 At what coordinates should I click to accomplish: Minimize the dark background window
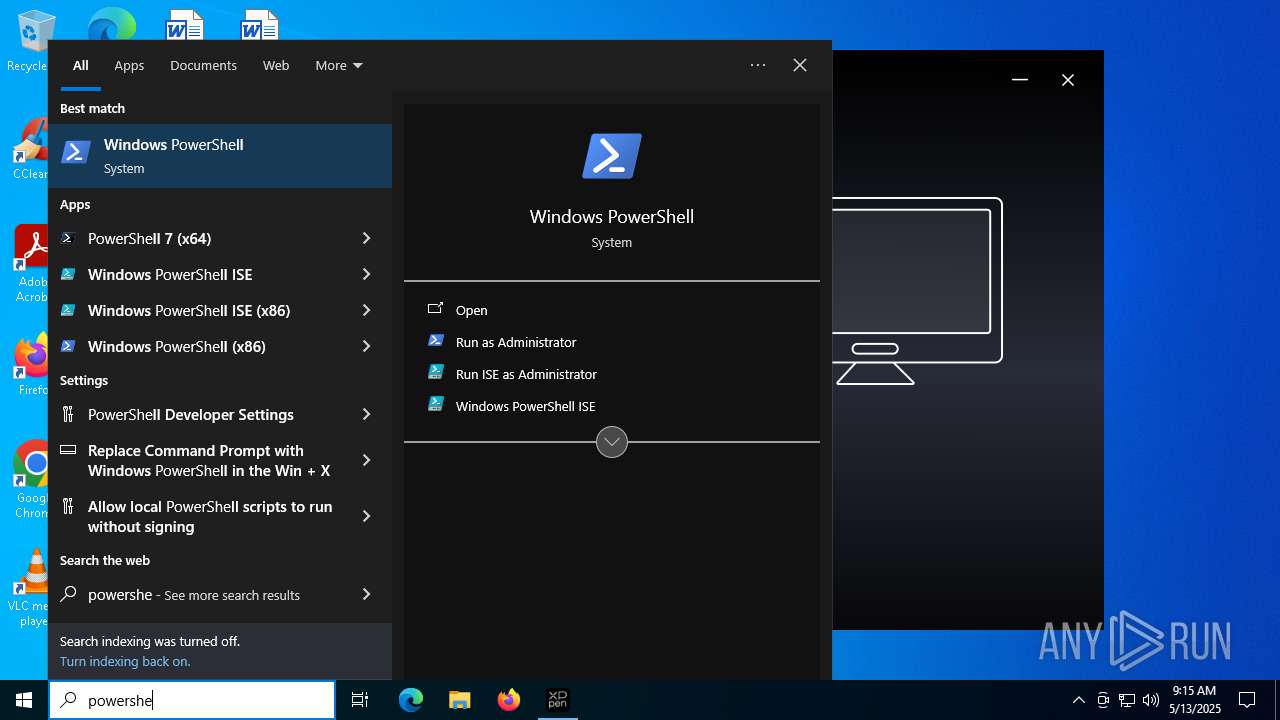1020,80
